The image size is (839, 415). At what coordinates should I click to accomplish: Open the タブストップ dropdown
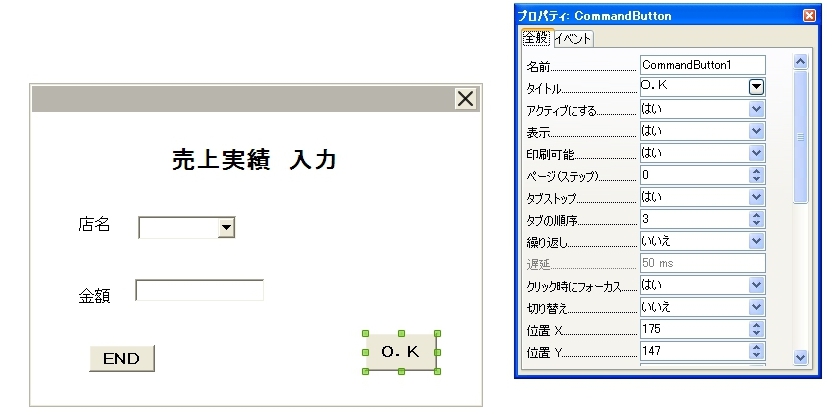(757, 197)
